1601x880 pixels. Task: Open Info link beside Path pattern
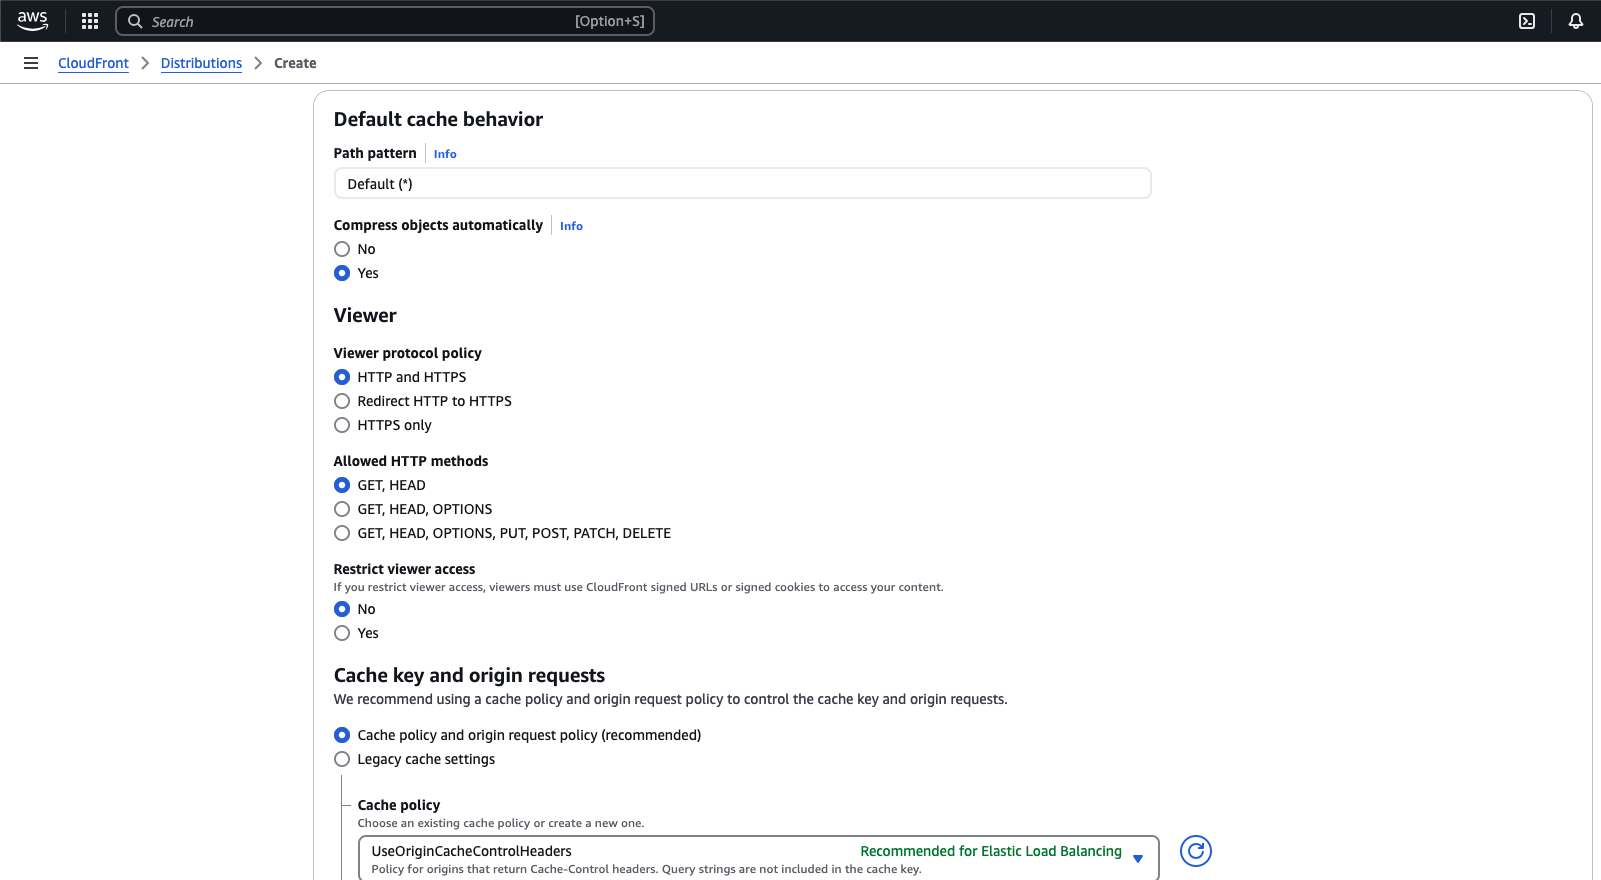(445, 154)
